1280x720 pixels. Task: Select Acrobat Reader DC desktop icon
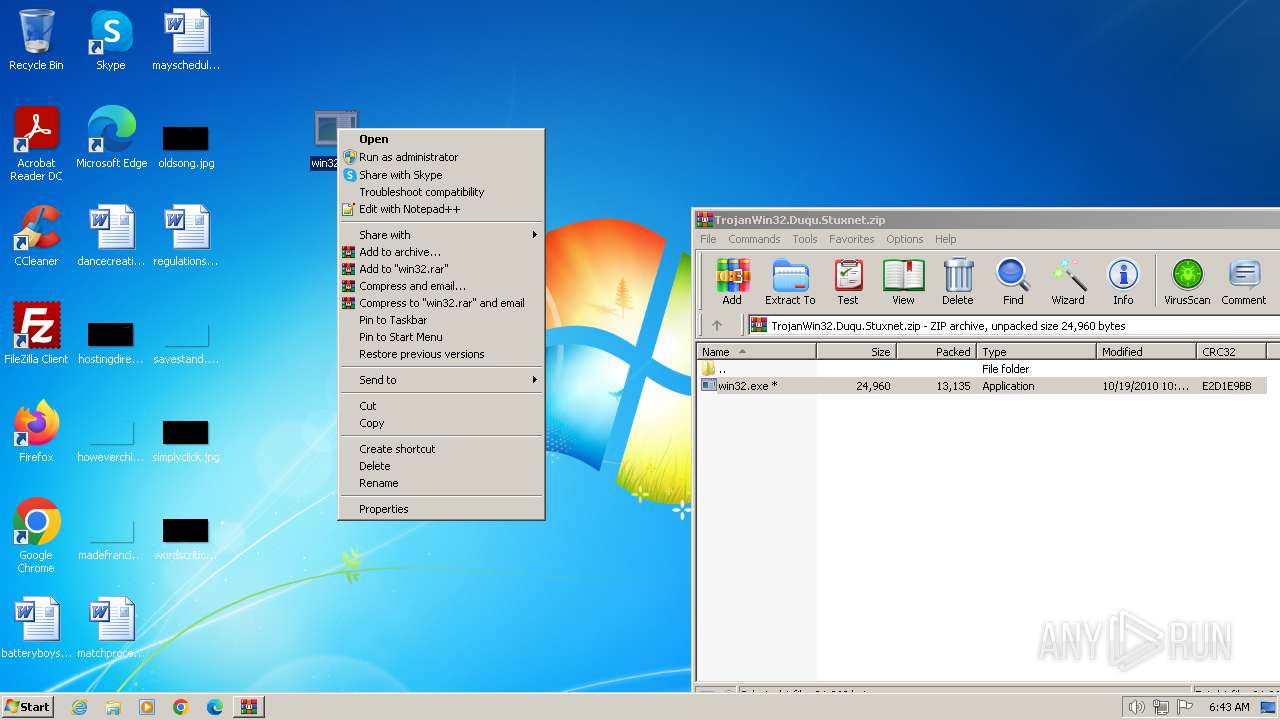click(36, 144)
